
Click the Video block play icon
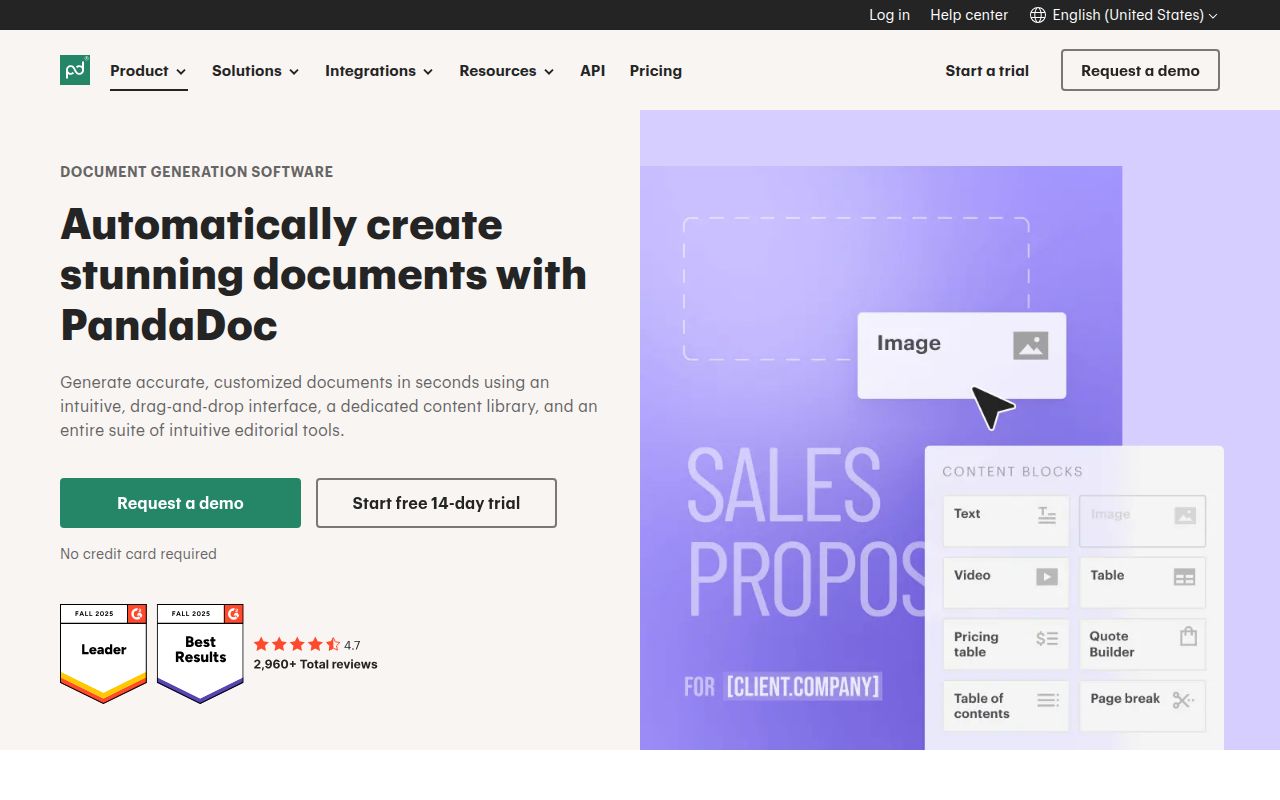(x=1047, y=576)
